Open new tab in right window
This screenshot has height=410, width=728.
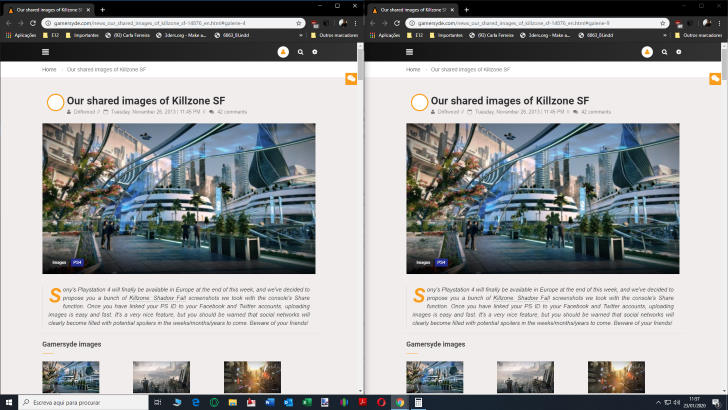point(467,9)
